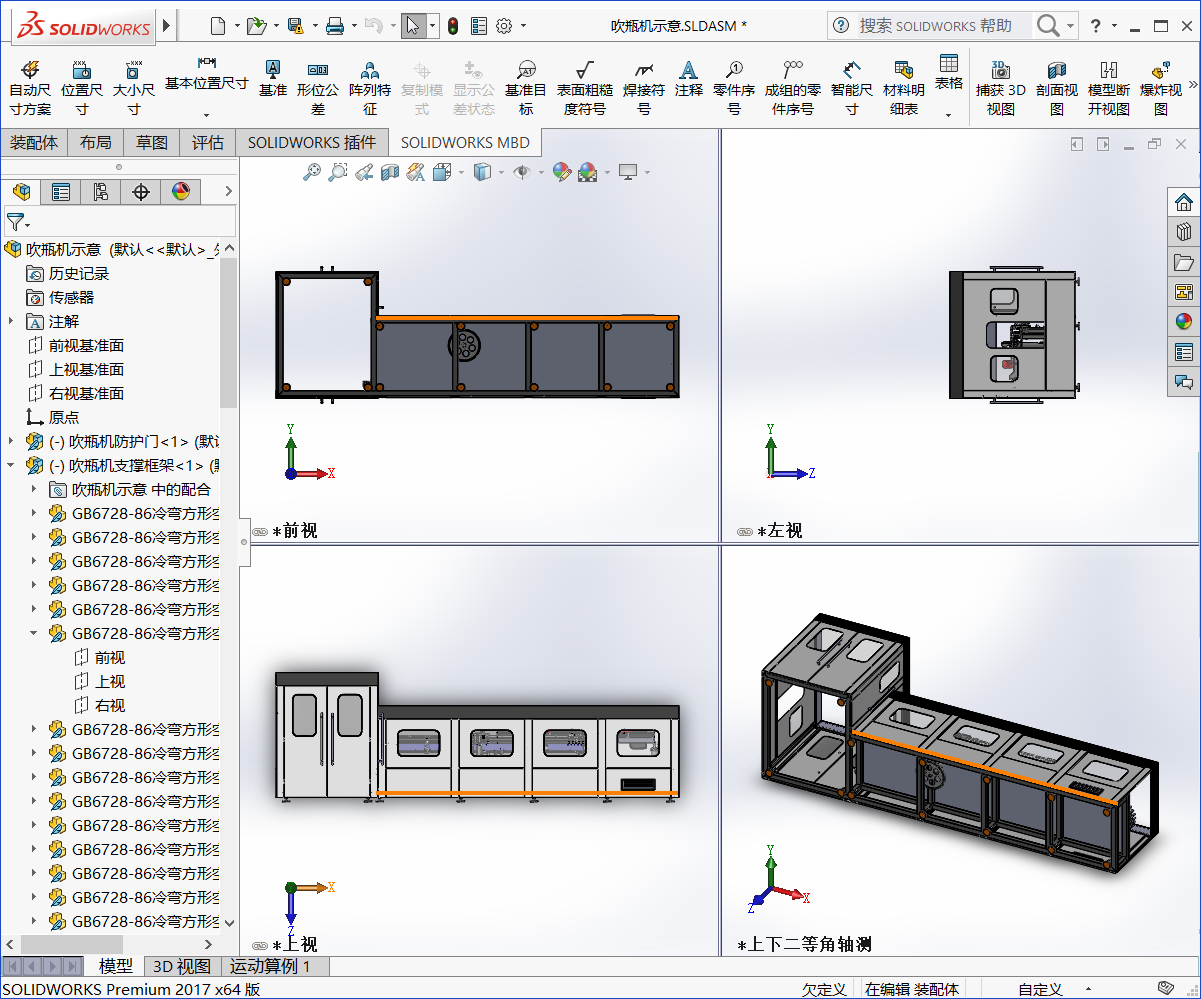Select the Location Dimension (位置尺寸) tool
1201x999 pixels.
coord(82,87)
